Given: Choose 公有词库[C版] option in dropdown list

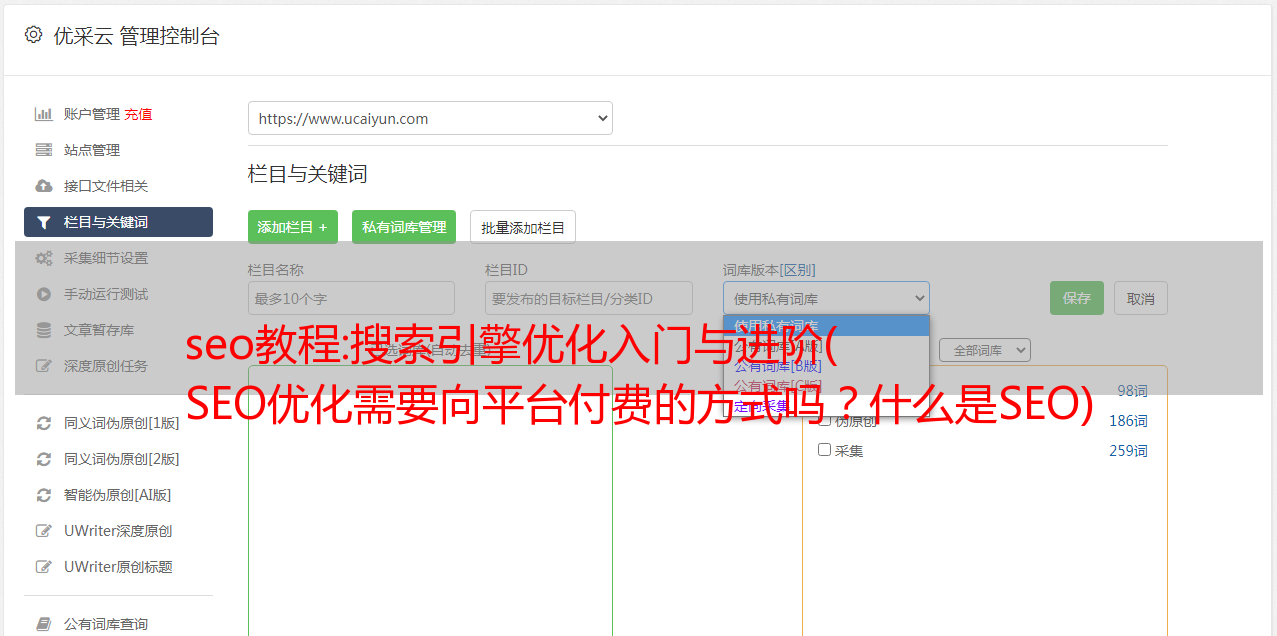Looking at the screenshot, I should (826, 386).
